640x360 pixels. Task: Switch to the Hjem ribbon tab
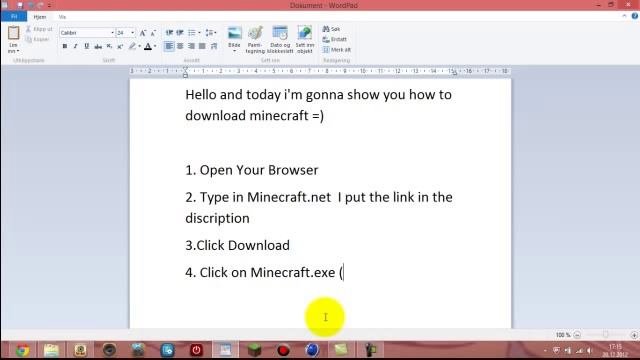[x=40, y=17]
